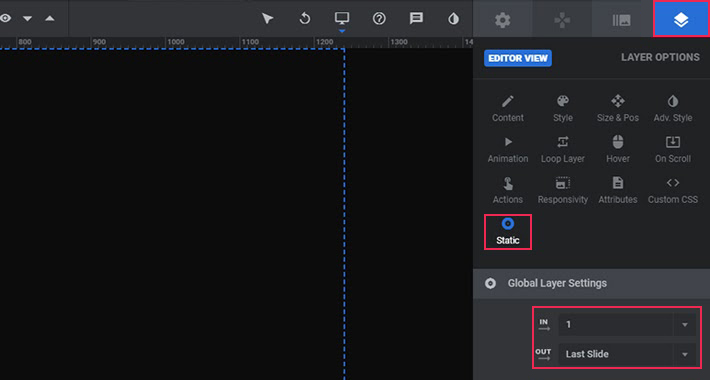Select the Loop Layer option
Image resolution: width=710 pixels, height=380 pixels.
563,150
